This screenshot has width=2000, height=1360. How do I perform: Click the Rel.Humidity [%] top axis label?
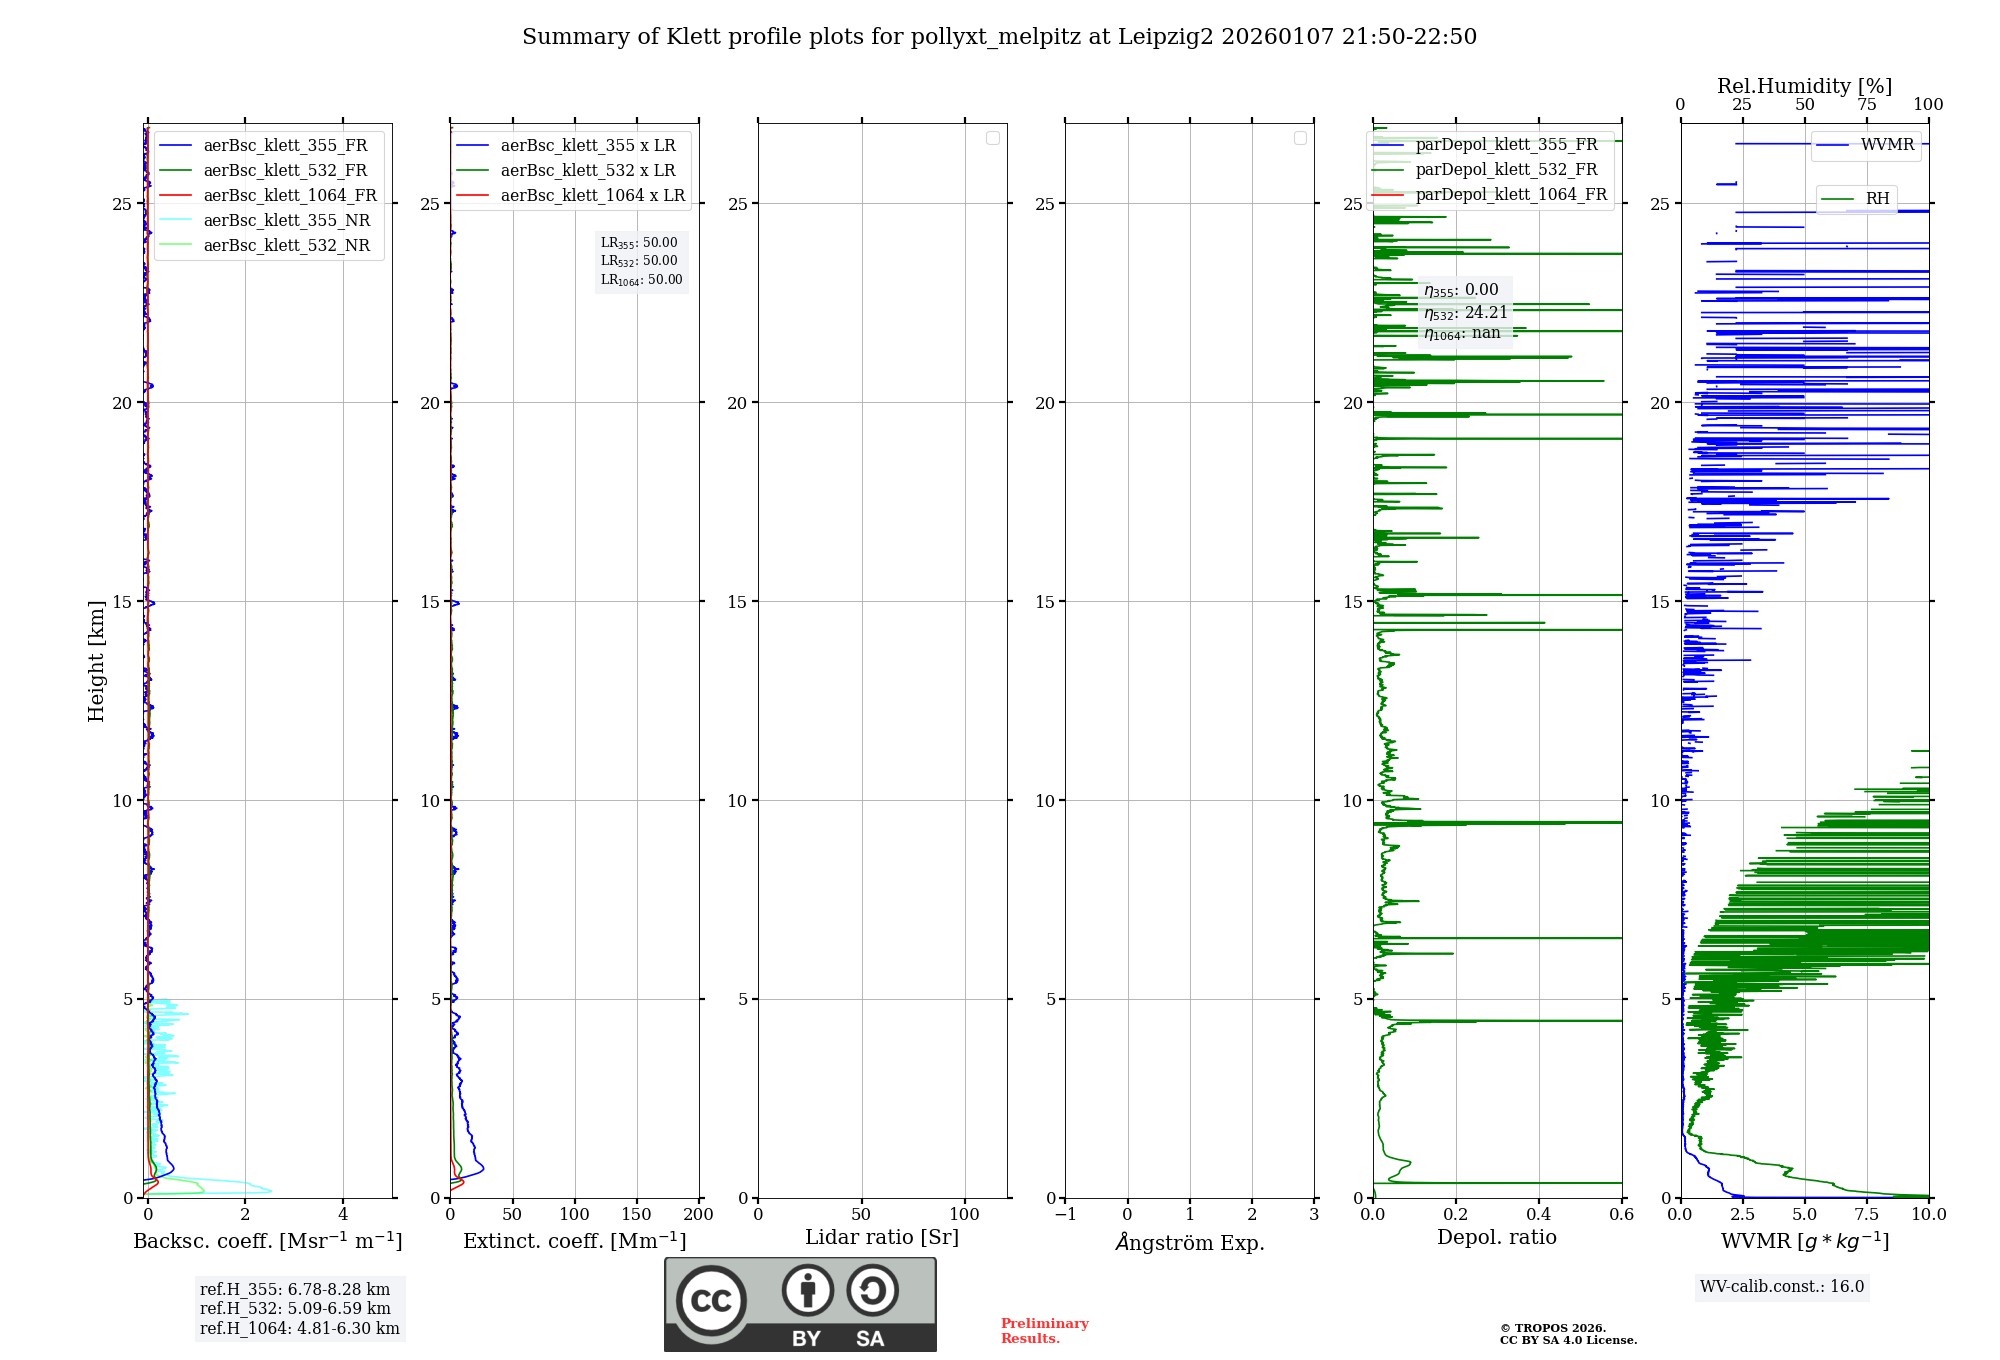click(1804, 86)
